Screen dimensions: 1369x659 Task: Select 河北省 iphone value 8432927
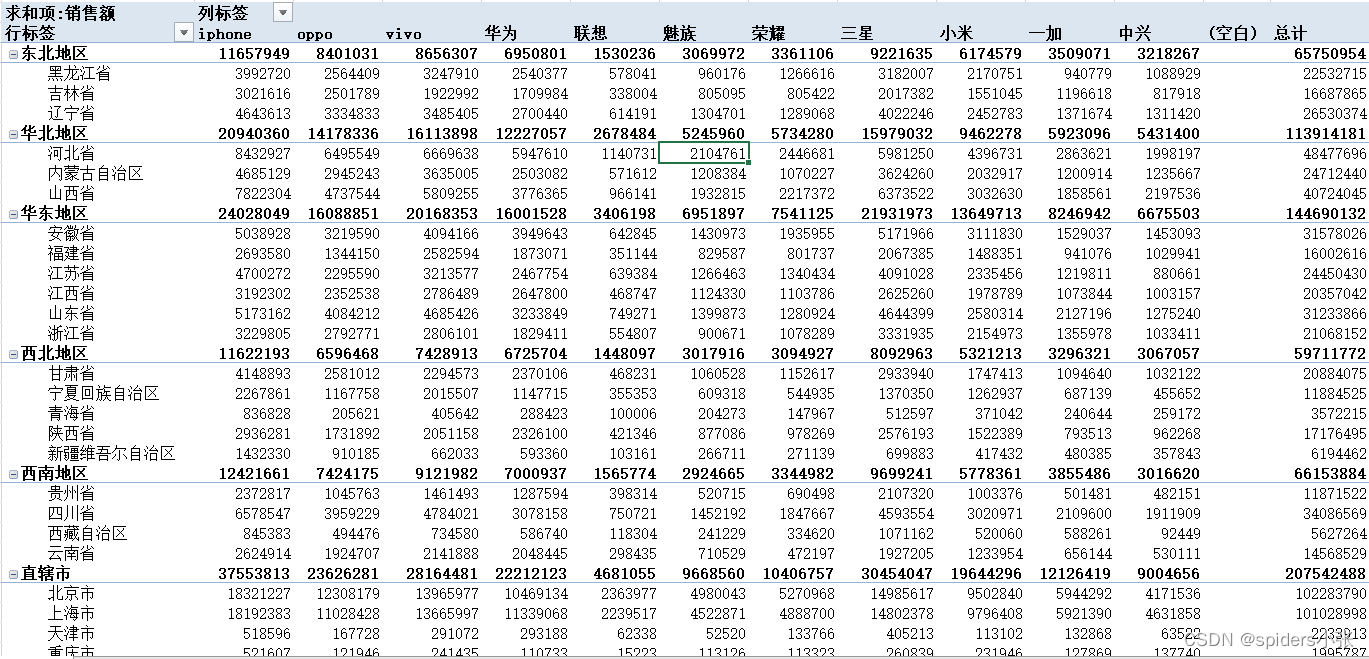coord(262,153)
